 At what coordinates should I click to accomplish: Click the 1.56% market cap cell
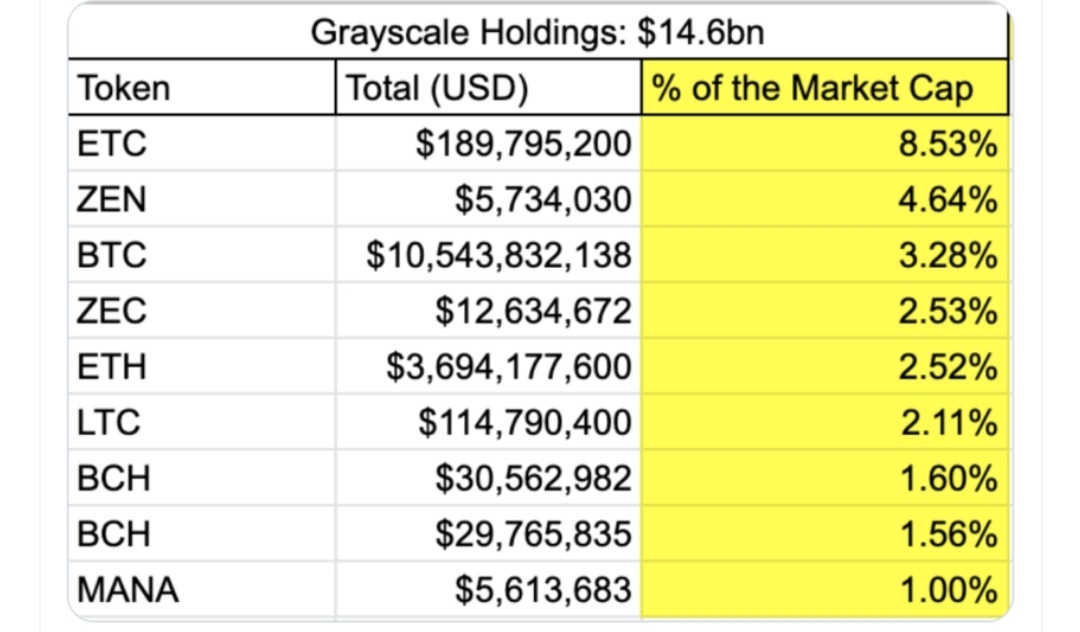pyautogui.click(x=824, y=534)
